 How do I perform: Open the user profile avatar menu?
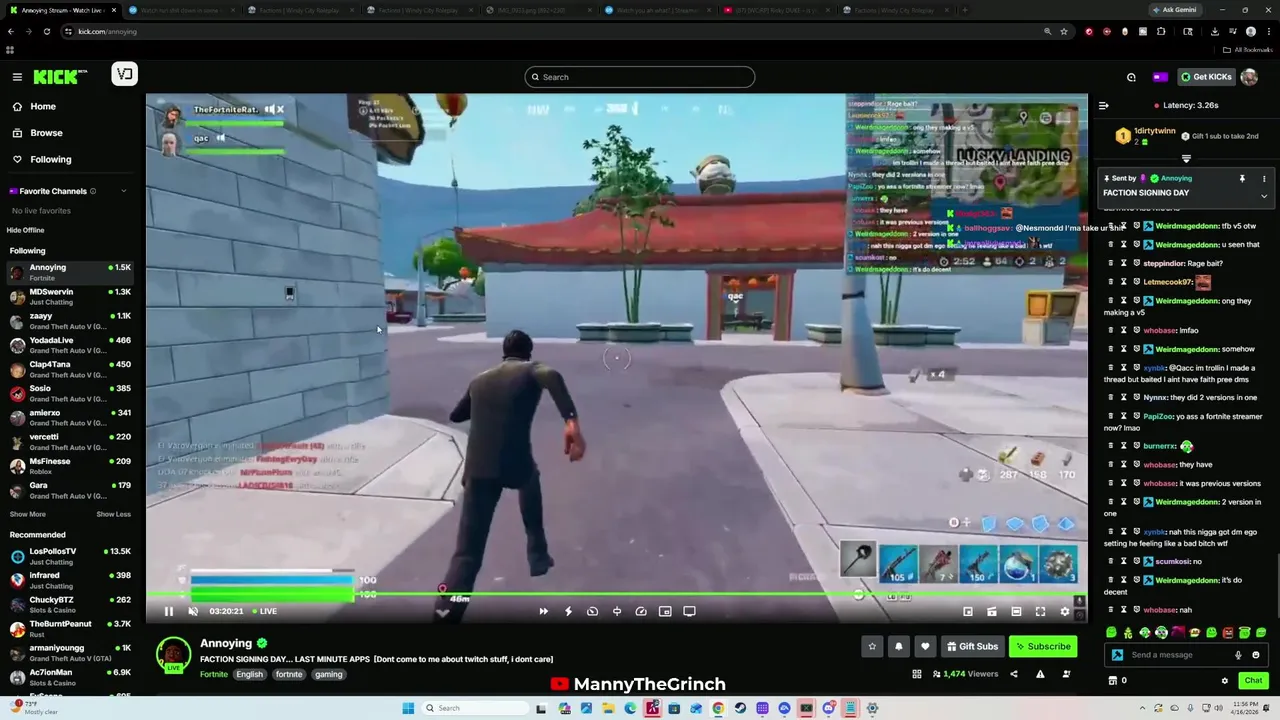point(1249,77)
